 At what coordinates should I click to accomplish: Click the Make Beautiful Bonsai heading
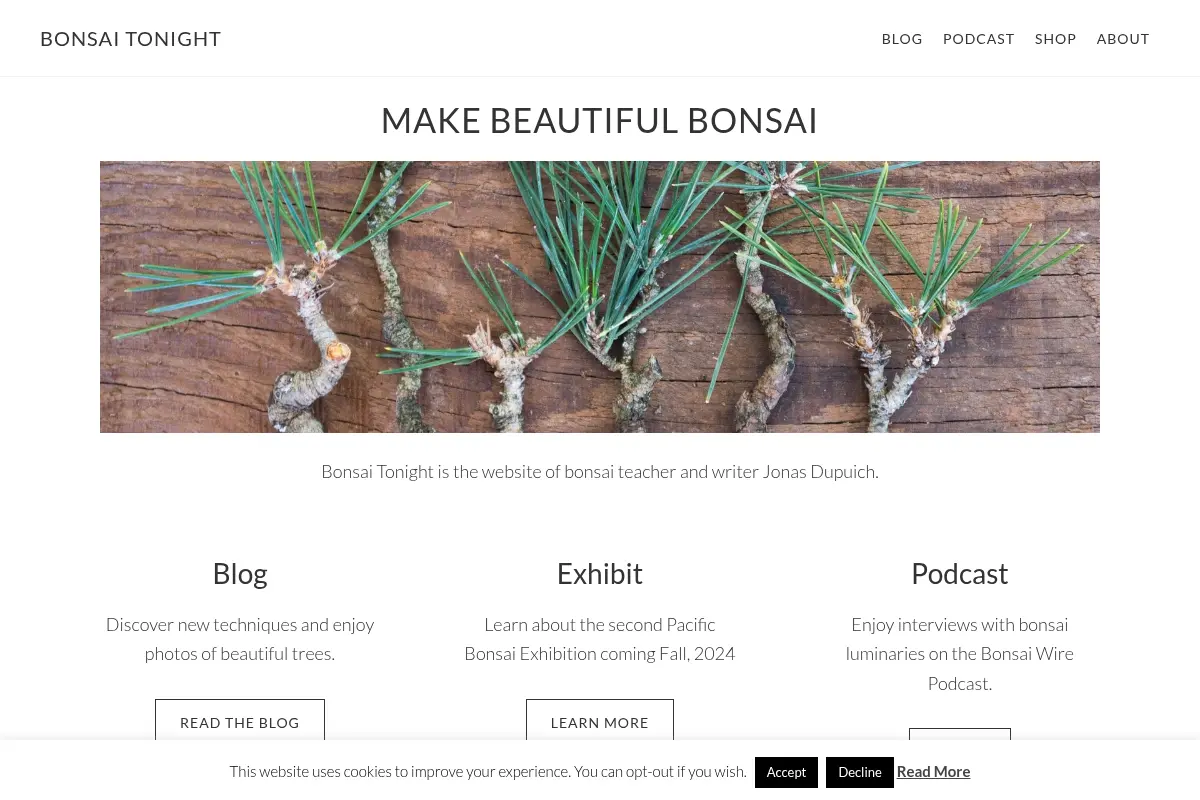(600, 121)
